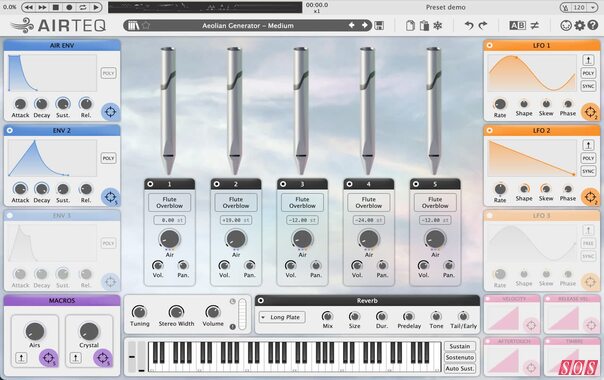The image size is (604, 380).
Task: Click the Stereo Width knob
Action: coord(176,312)
